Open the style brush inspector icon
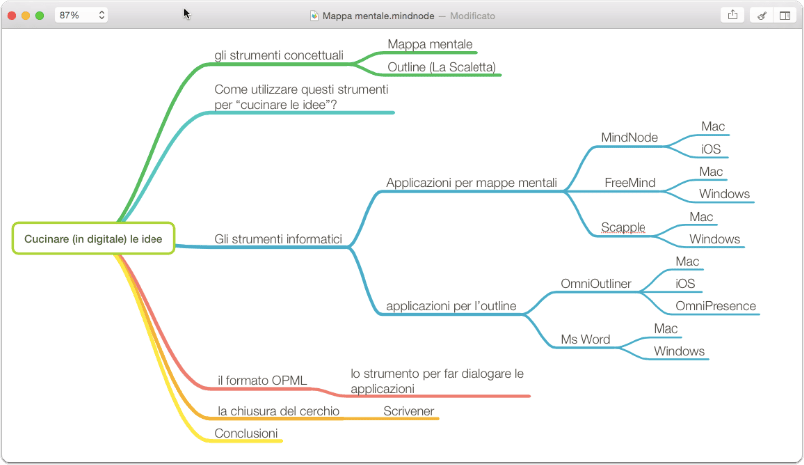The height and width of the screenshot is (465, 804). click(761, 15)
